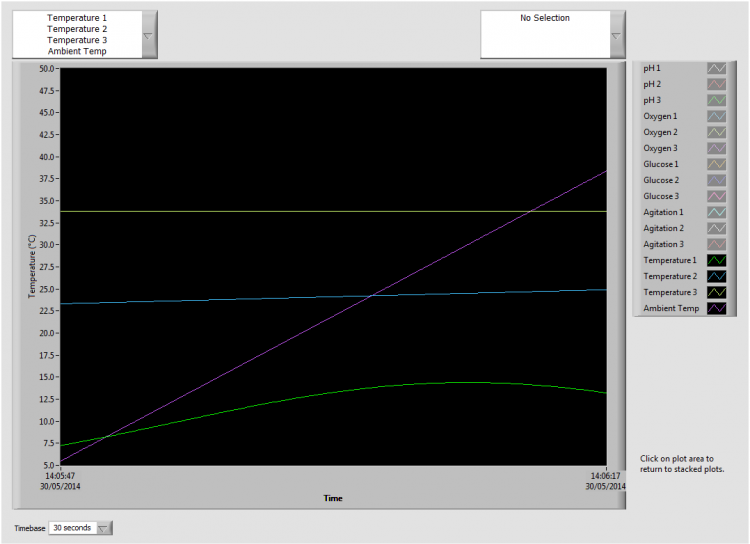Click the 50.0 maximum Y-axis value
750x544 pixels.
coord(46,69)
